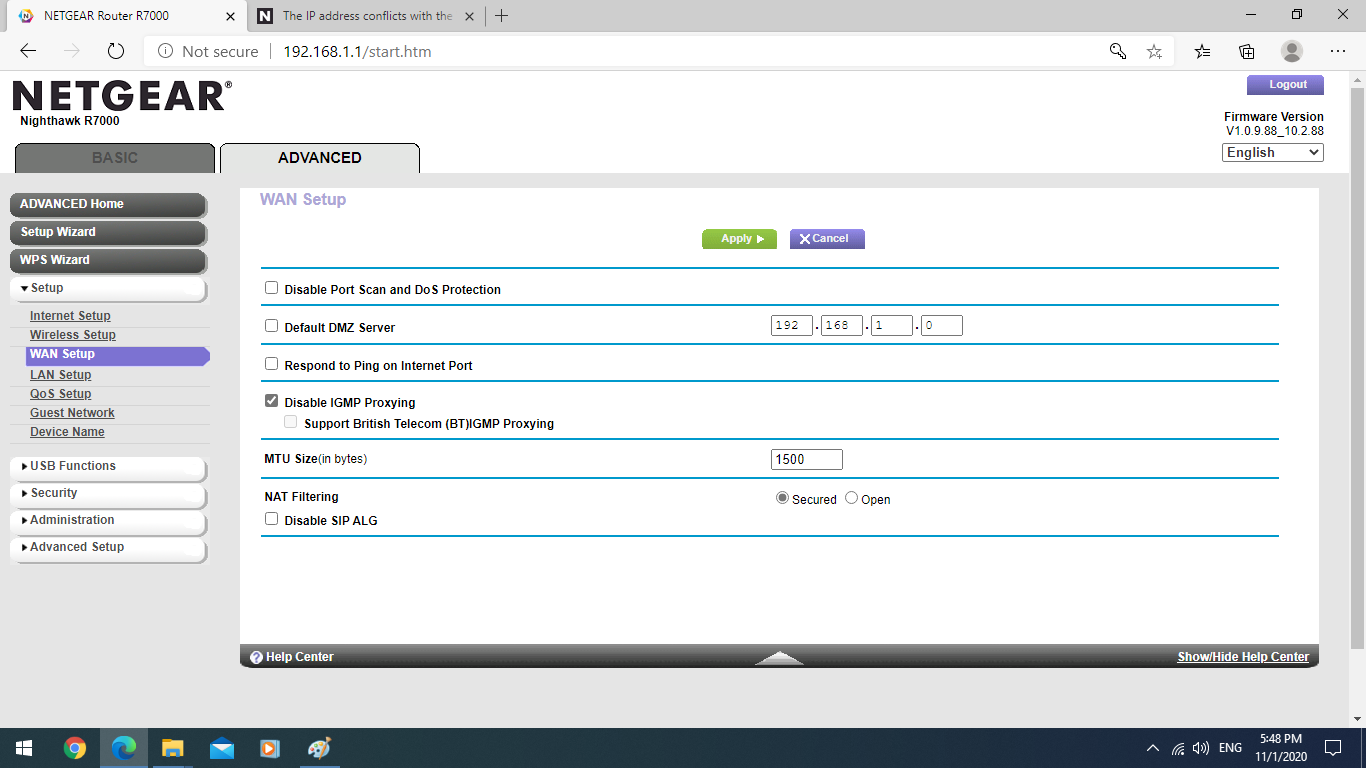
Task: Switch to The IP address conflicts browser tab
Action: tap(366, 16)
